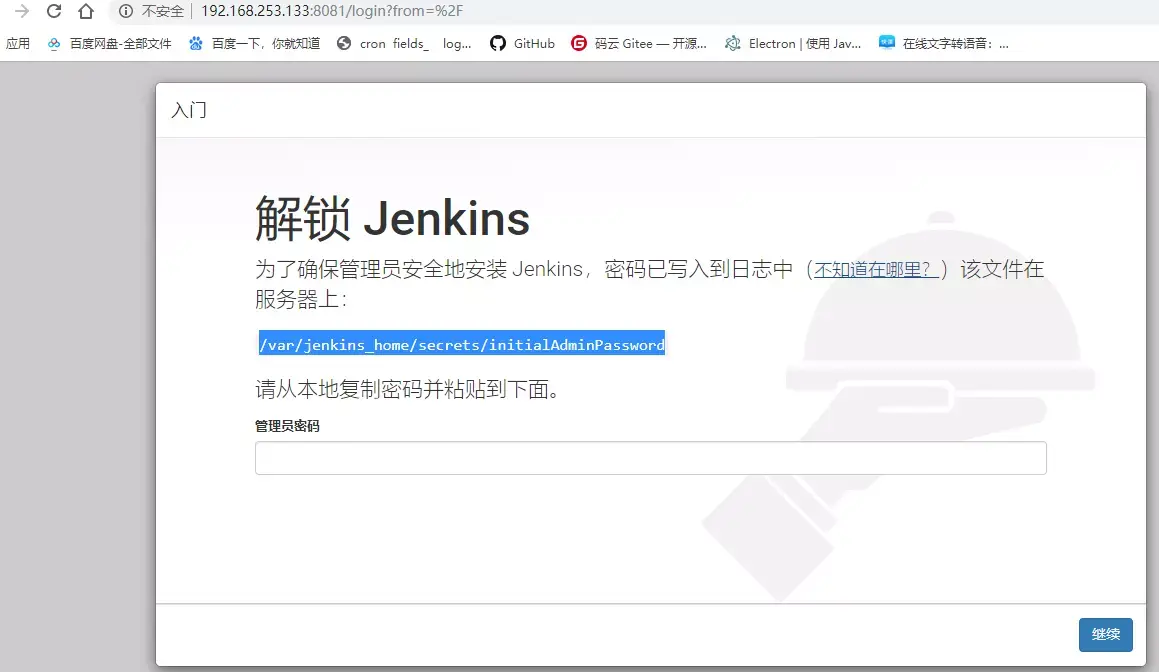This screenshot has width=1159, height=672.
Task: Open 百度一下，你就知道 bookmark
Action: click(254, 44)
